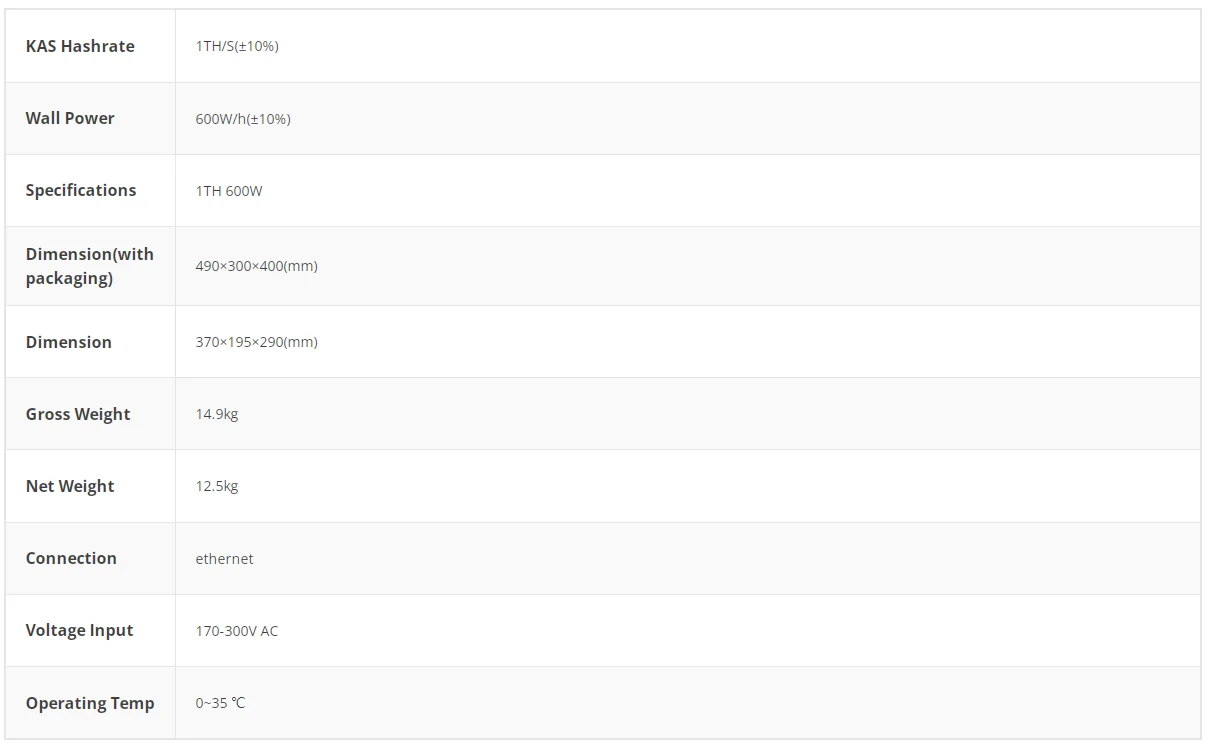Select the 12.5kg net weight value
This screenshot has height=751, width=1208.
pyautogui.click(x=217, y=486)
